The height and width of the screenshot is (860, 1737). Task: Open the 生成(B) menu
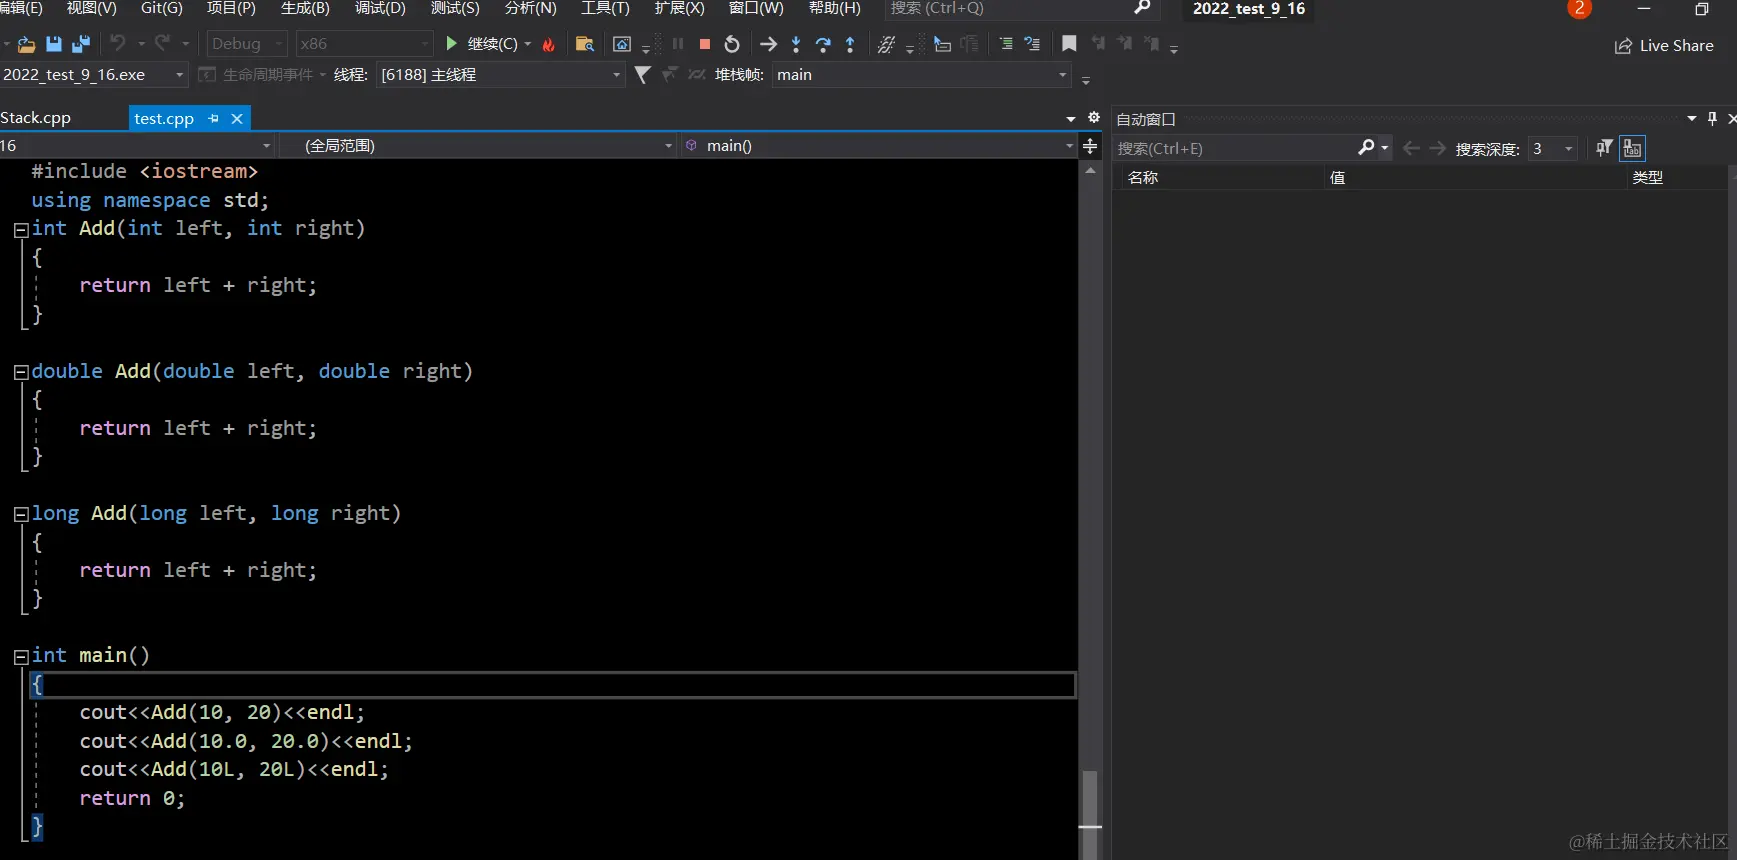305,8
